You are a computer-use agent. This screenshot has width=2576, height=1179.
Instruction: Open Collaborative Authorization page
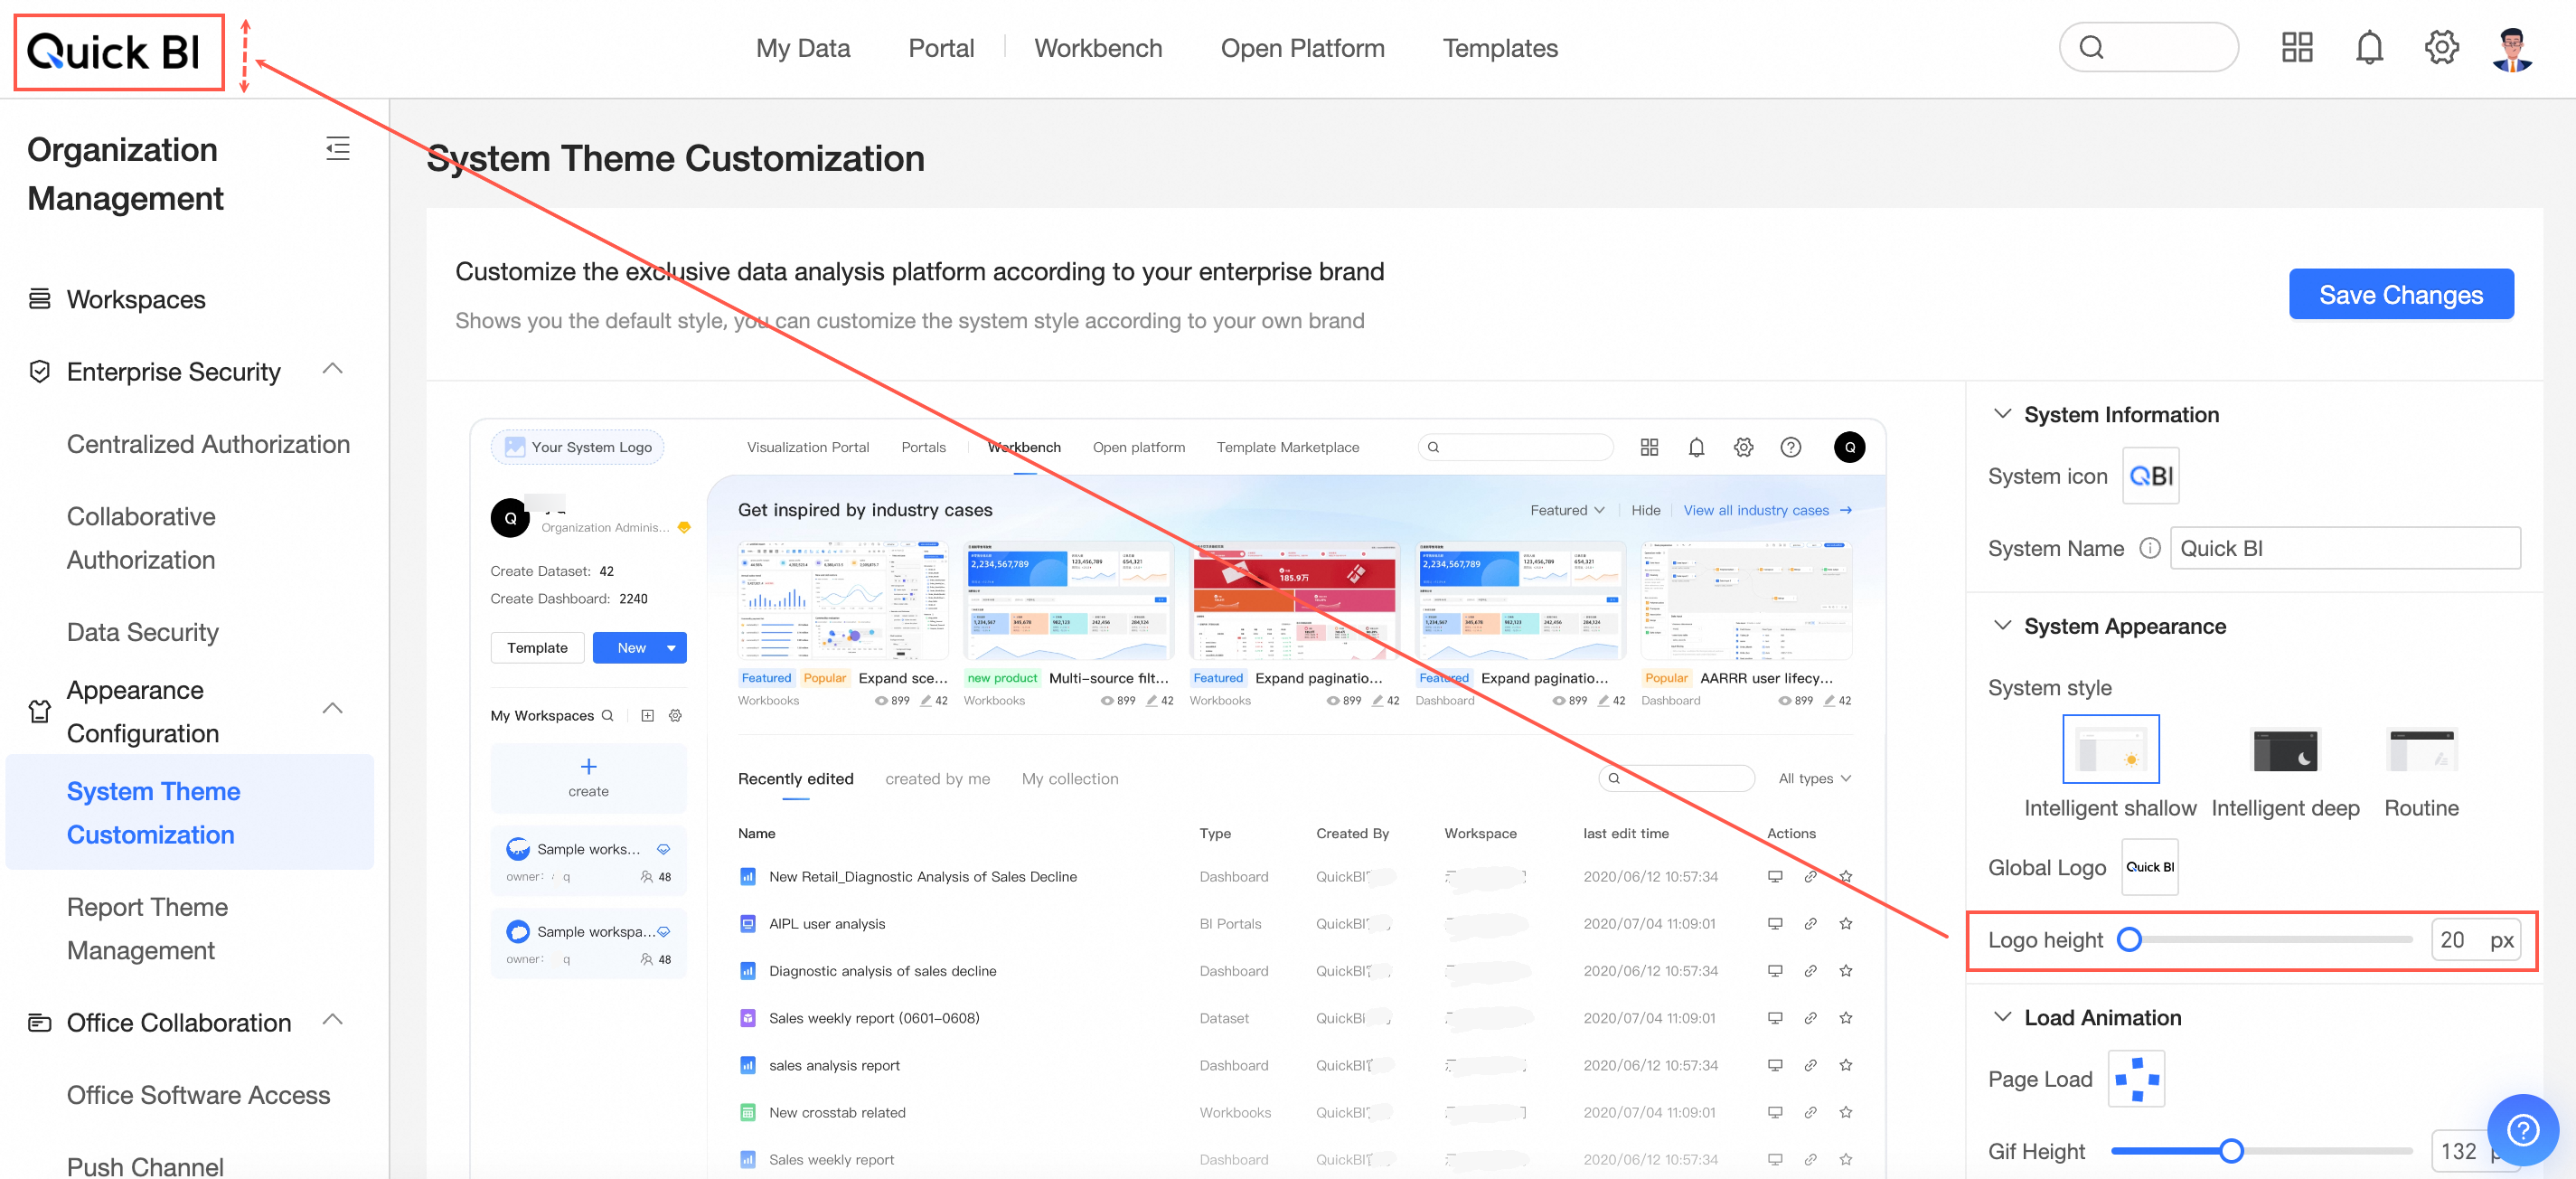[141, 538]
